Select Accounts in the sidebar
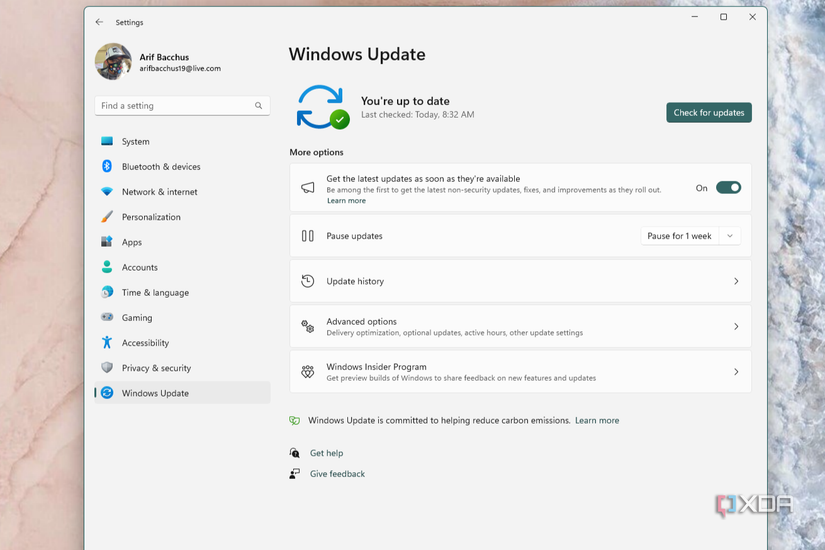This screenshot has width=825, height=550. 183,267
